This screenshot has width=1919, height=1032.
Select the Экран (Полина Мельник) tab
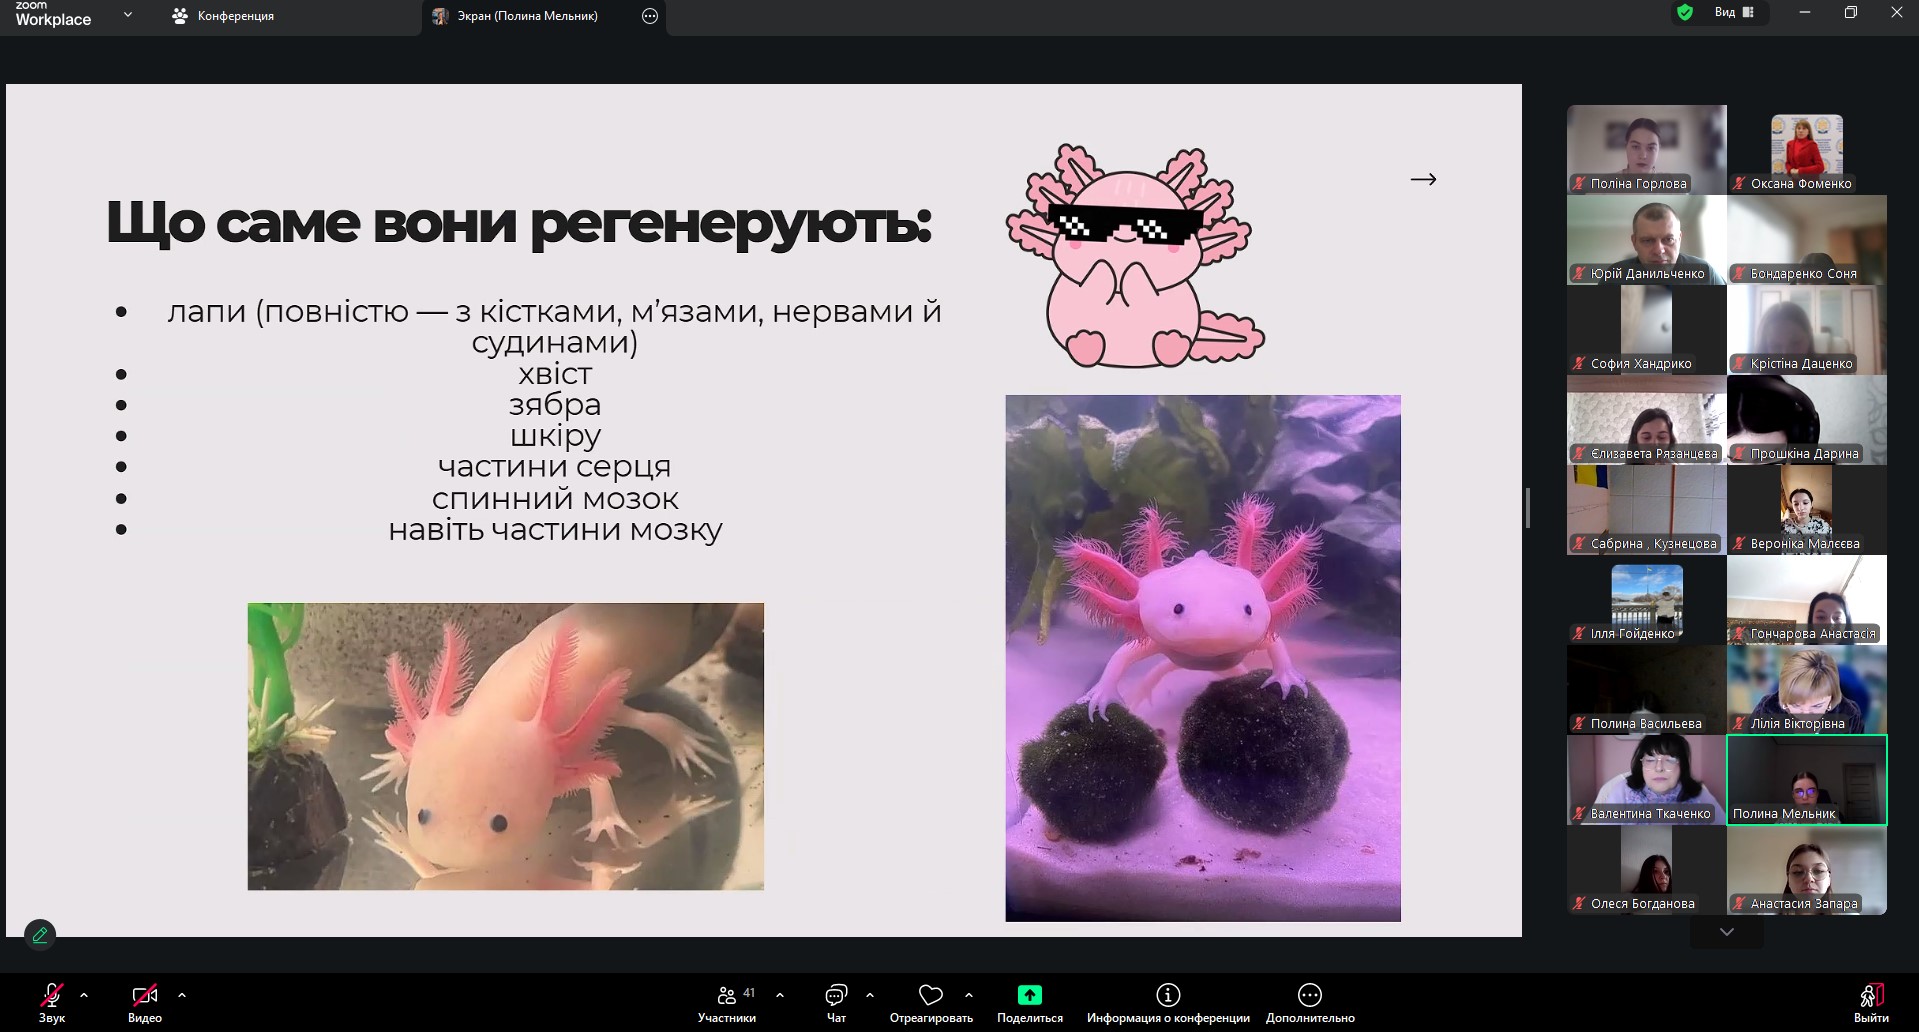(x=527, y=16)
